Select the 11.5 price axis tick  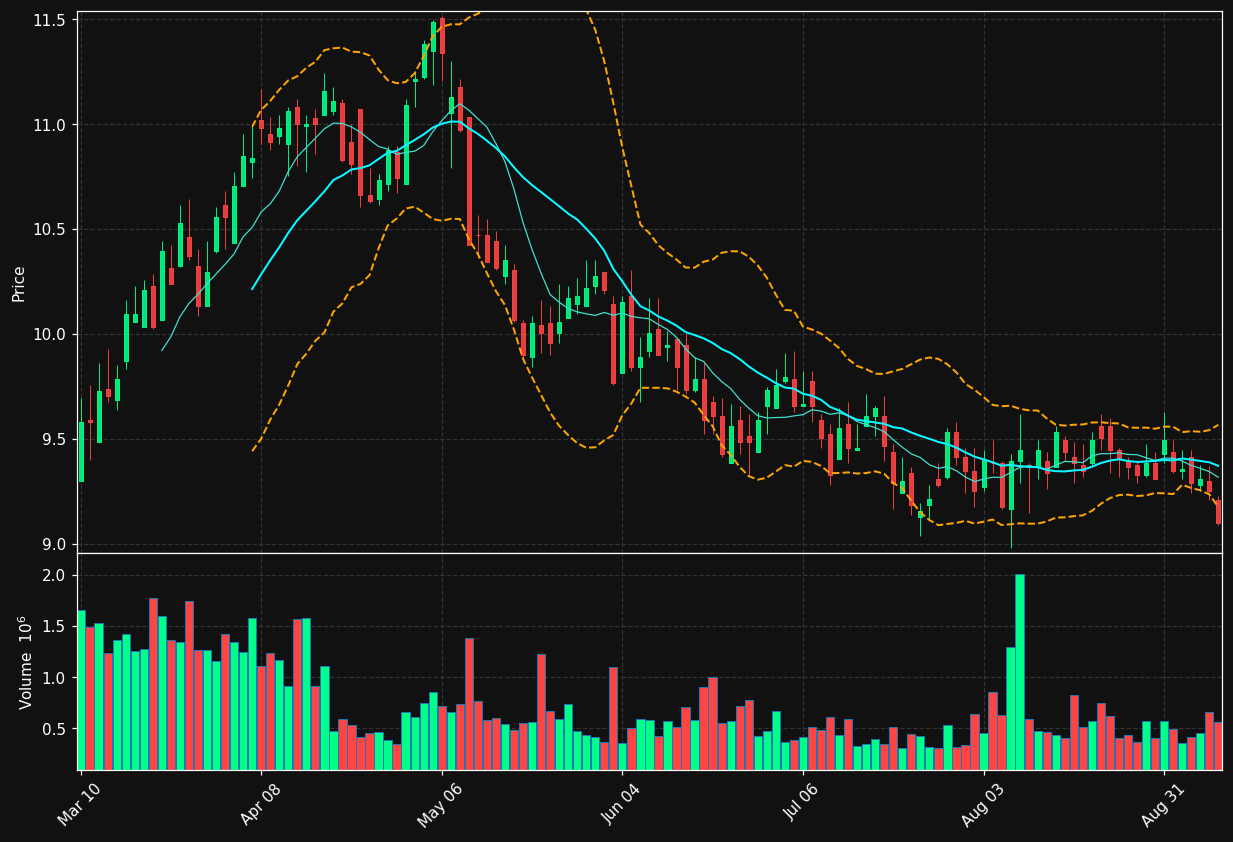tap(50, 20)
